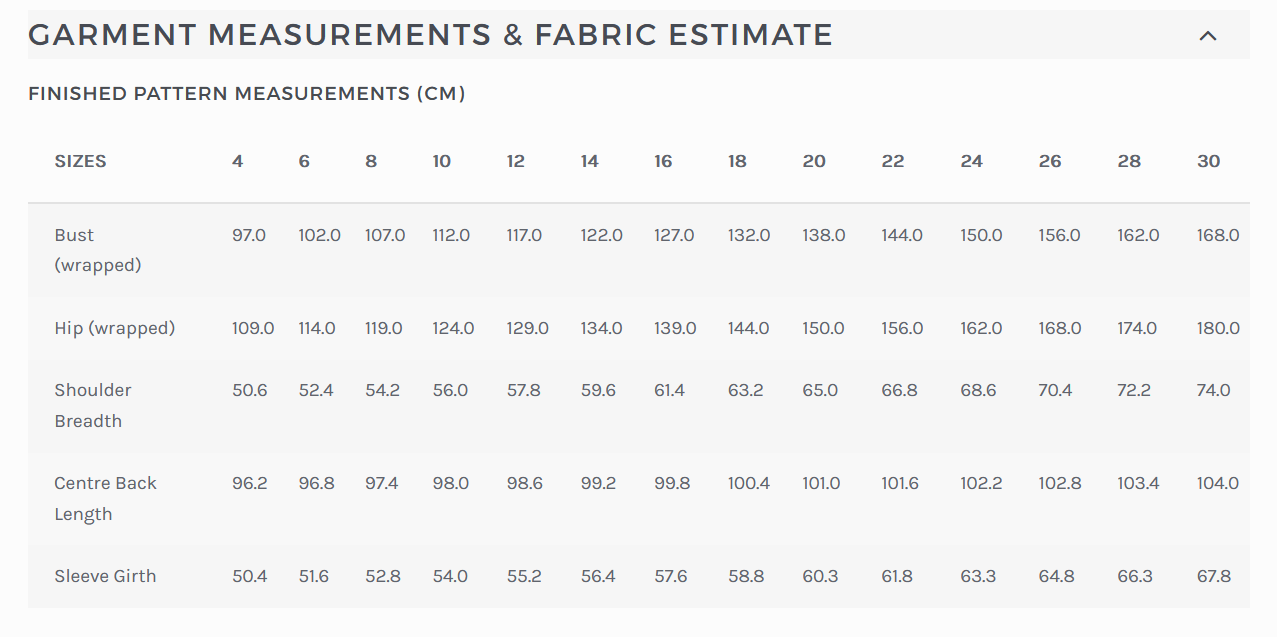Select the 67.8 sleeve girth for size 30

(1214, 576)
